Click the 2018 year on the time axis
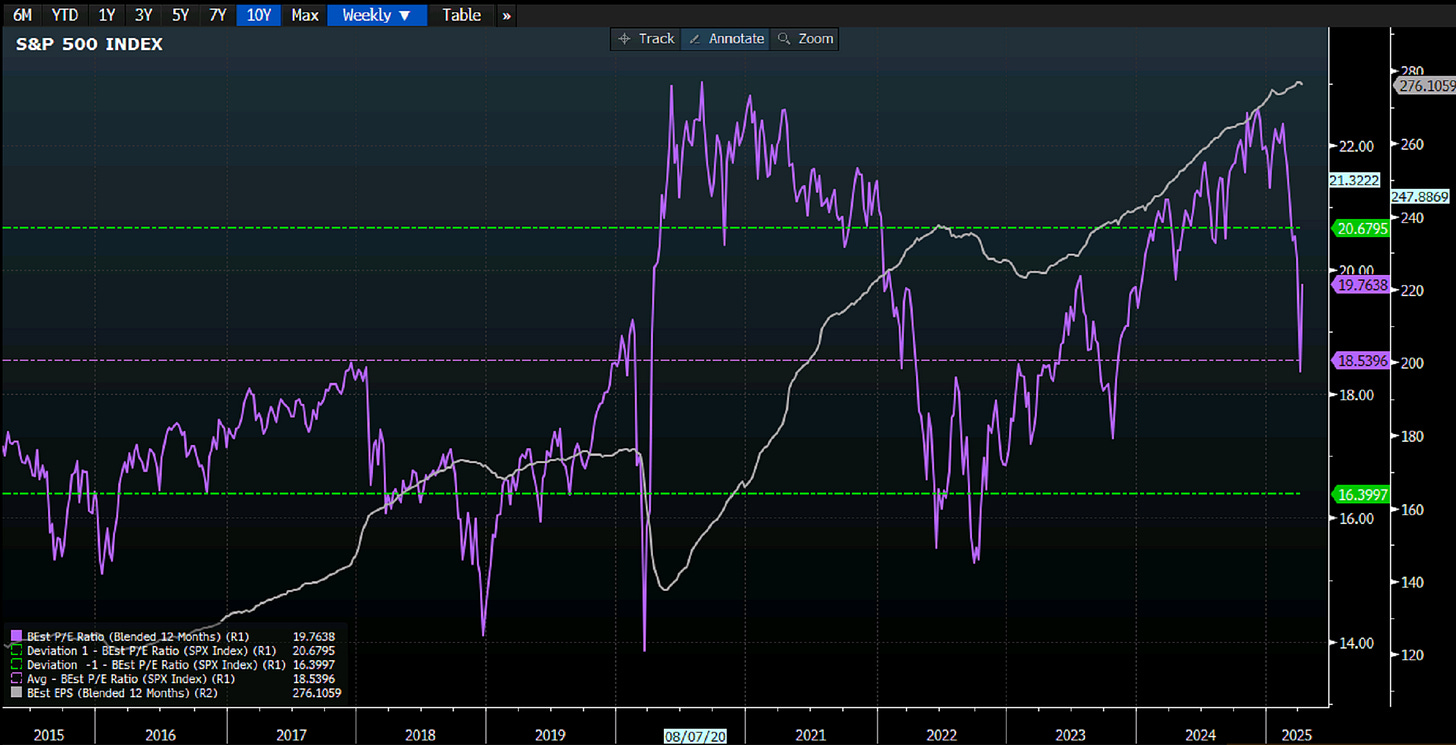1456x745 pixels. pyautogui.click(x=421, y=735)
